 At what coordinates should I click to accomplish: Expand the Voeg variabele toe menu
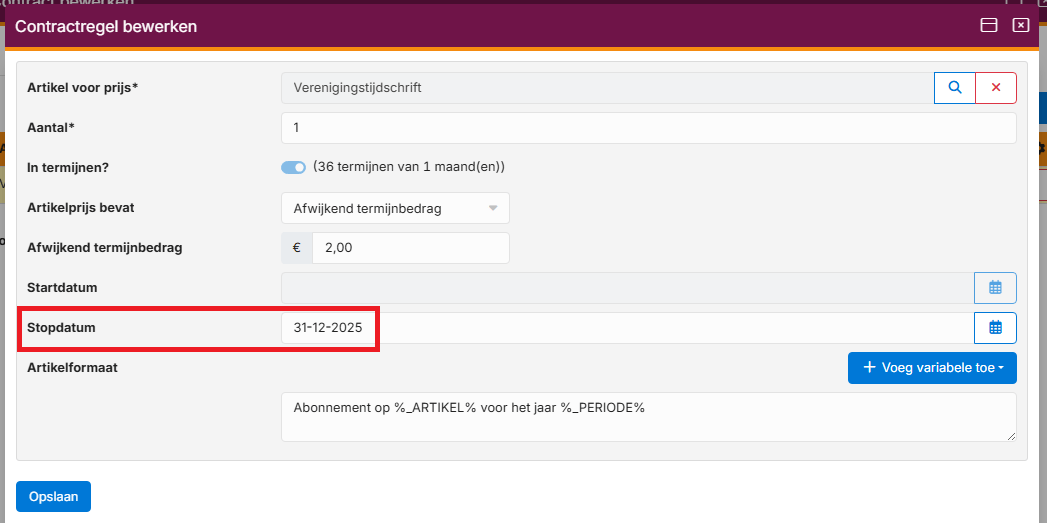point(932,368)
